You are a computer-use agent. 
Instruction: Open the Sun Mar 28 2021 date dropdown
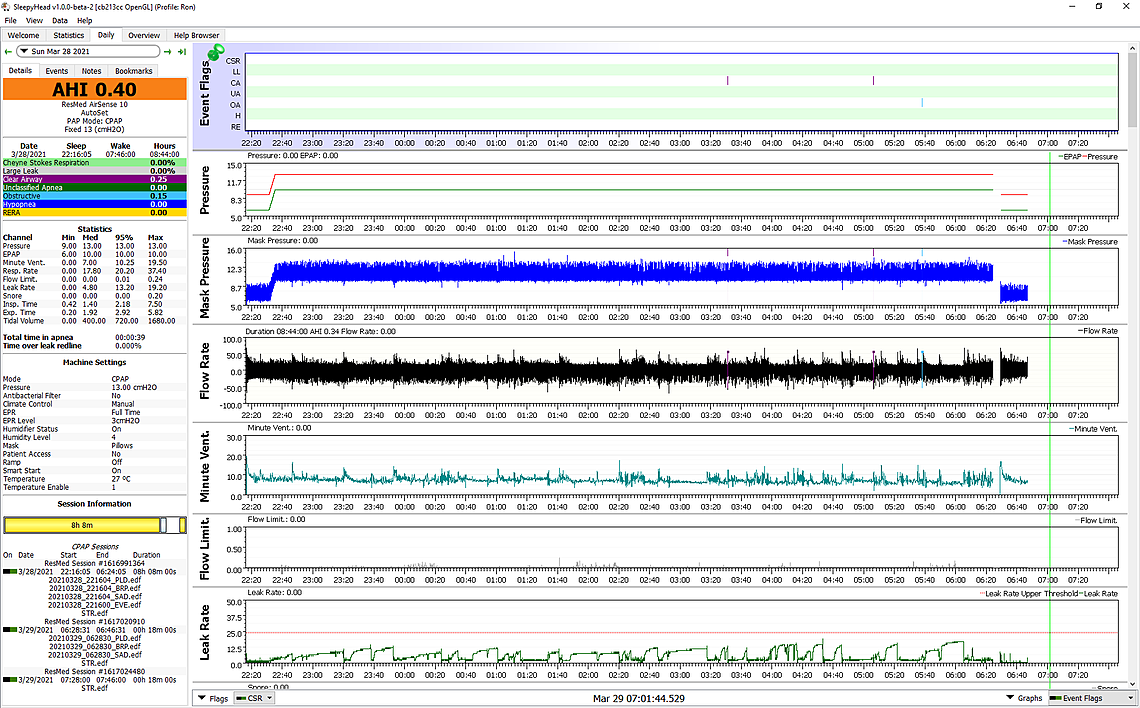(x=88, y=52)
